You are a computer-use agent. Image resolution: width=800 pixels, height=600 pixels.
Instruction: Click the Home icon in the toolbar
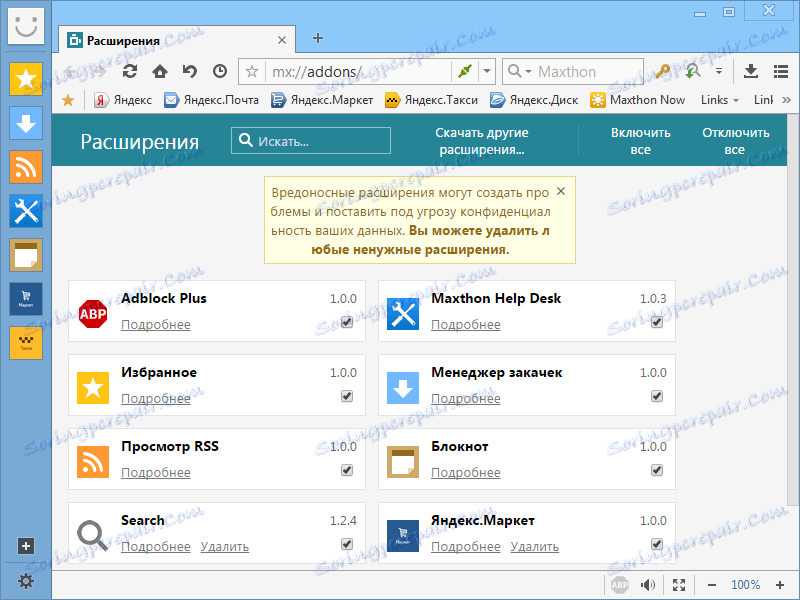click(x=158, y=71)
